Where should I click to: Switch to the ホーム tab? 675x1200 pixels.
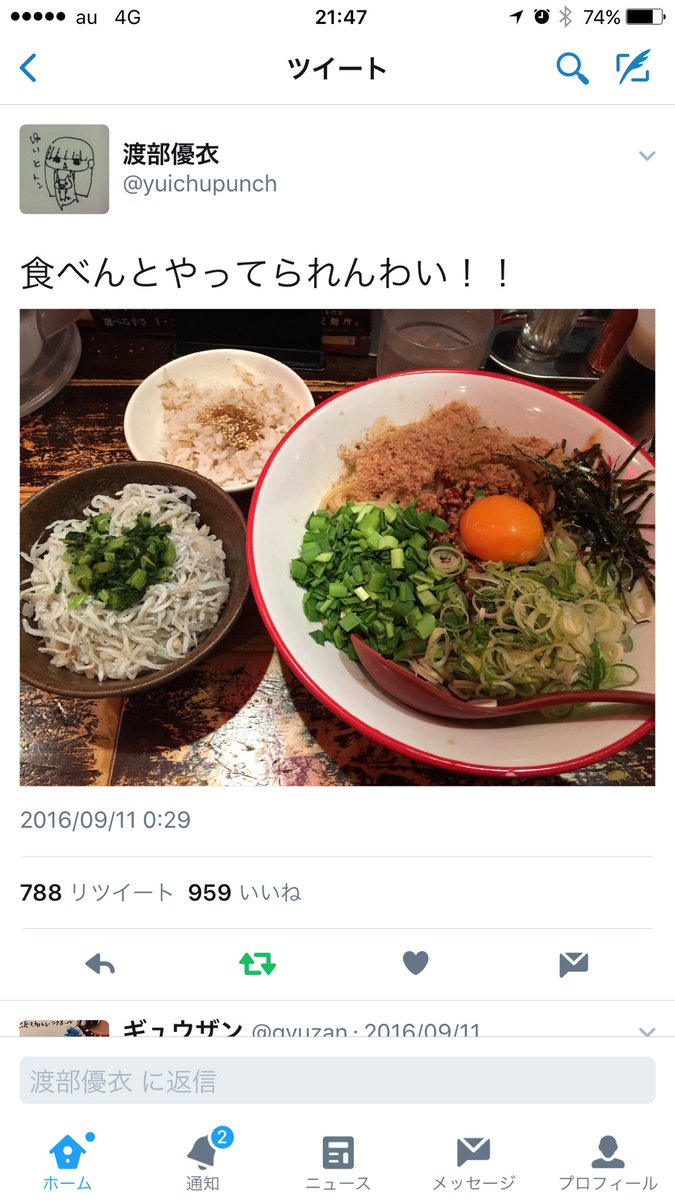tap(67, 1162)
